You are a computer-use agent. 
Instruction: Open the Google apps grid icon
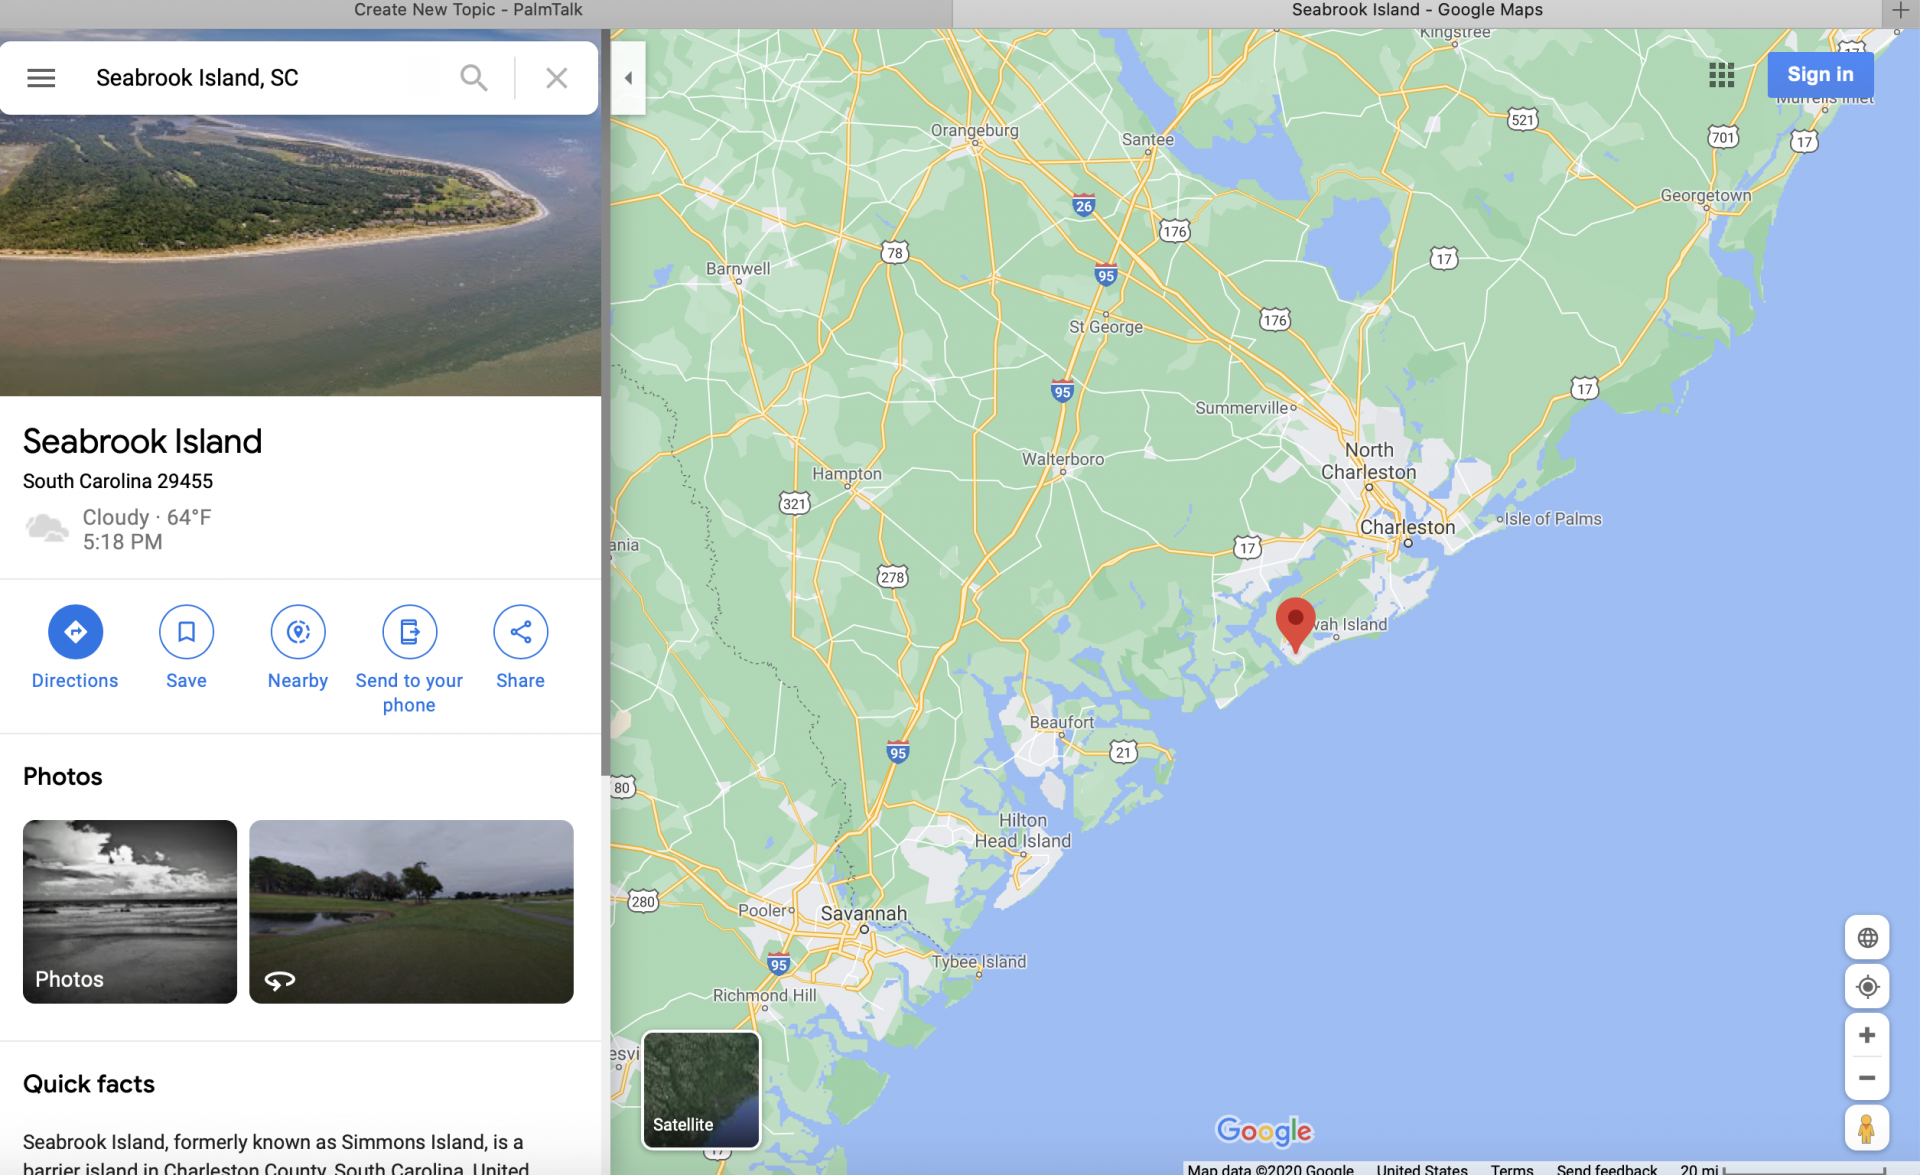(1721, 75)
